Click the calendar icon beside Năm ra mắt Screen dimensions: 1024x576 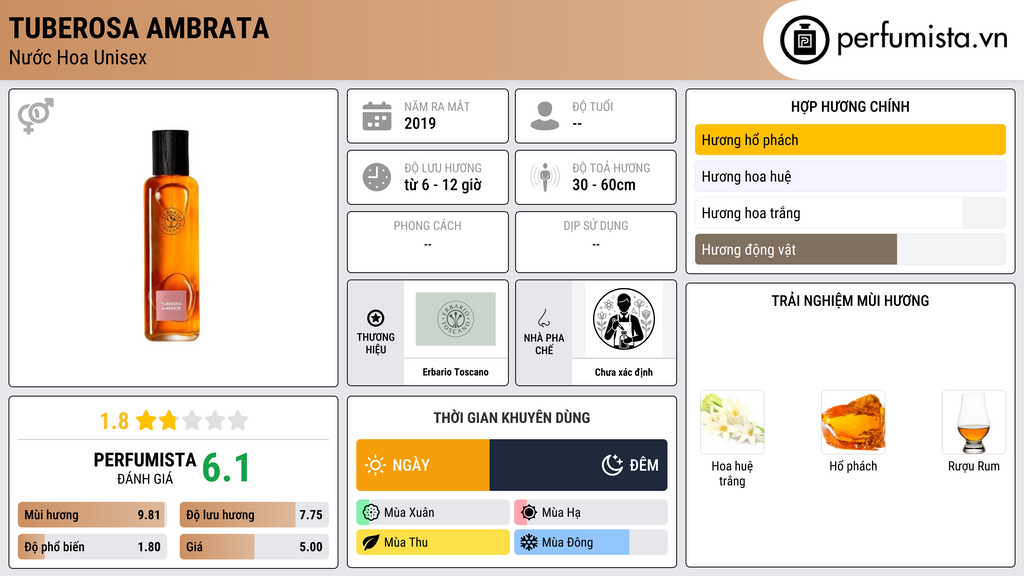click(377, 116)
